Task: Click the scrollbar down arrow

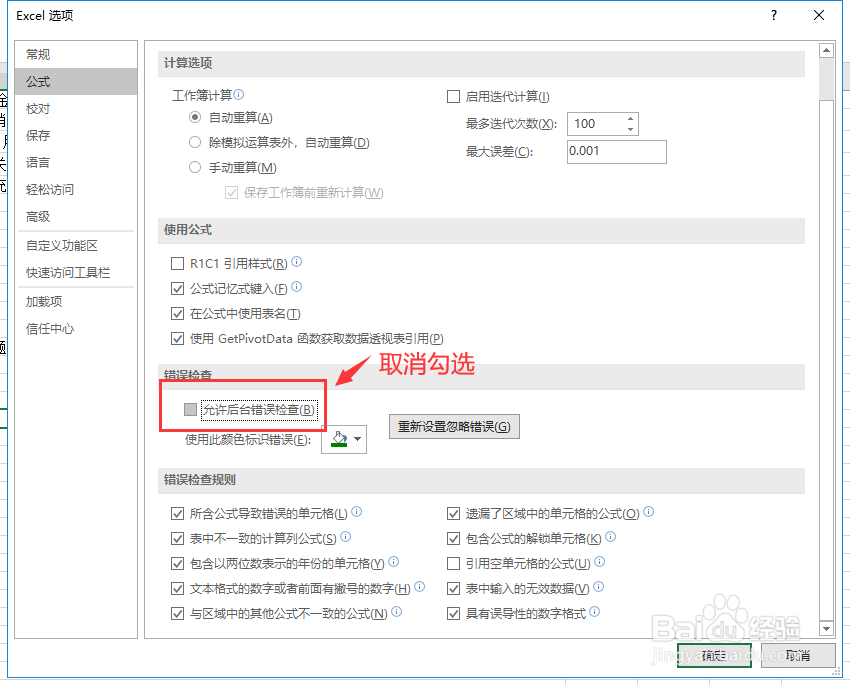Action: point(826,629)
